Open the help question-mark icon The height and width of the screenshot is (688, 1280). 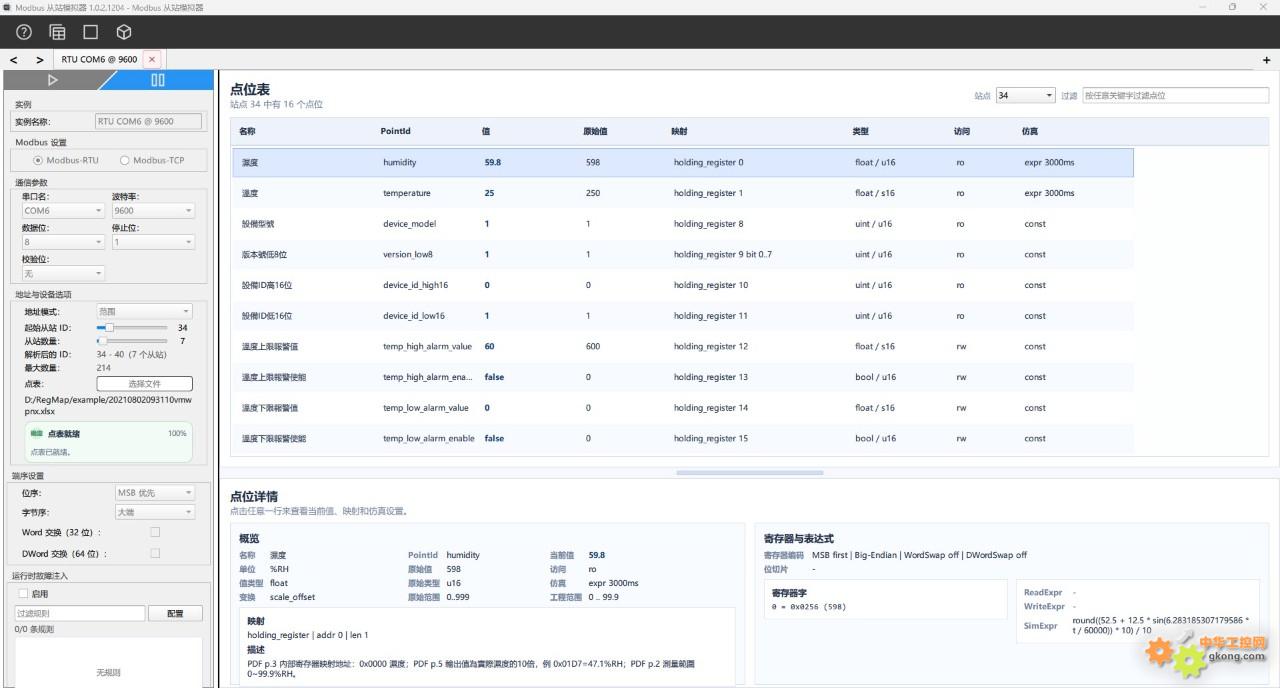[x=24, y=32]
